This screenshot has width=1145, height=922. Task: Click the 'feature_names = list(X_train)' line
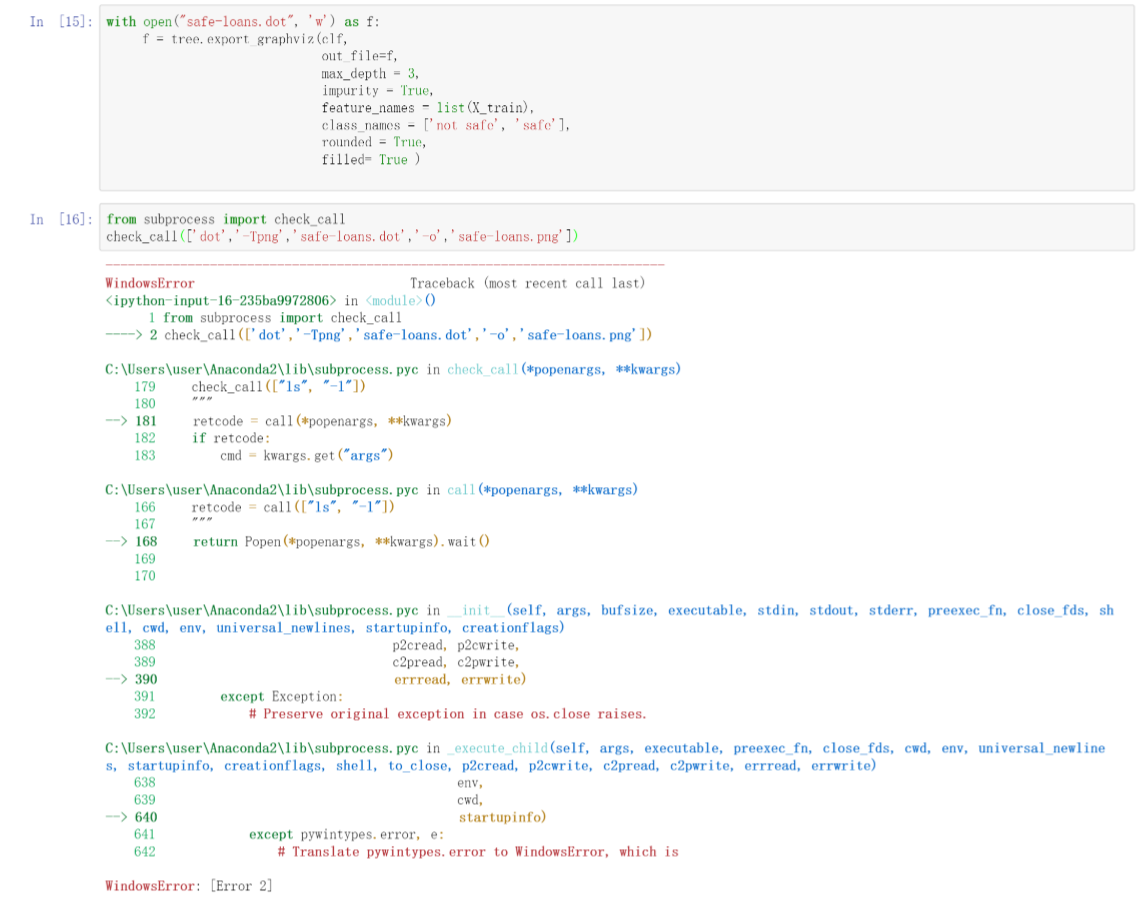tap(428, 107)
